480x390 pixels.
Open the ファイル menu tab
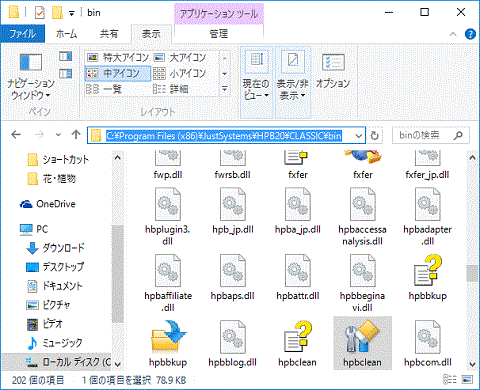[x=22, y=34]
